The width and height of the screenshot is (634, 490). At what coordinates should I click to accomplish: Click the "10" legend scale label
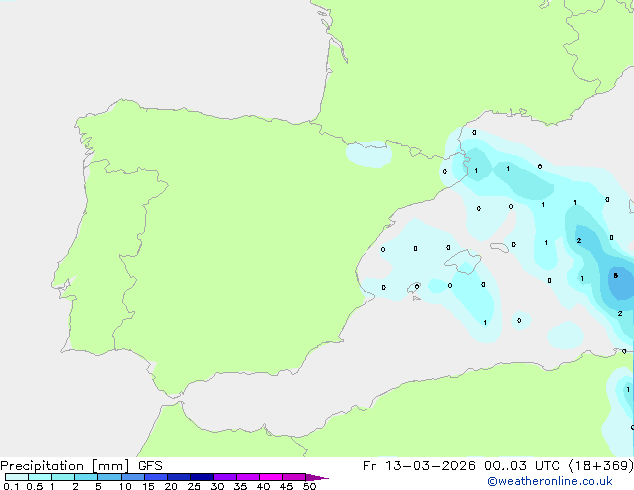pos(125,486)
